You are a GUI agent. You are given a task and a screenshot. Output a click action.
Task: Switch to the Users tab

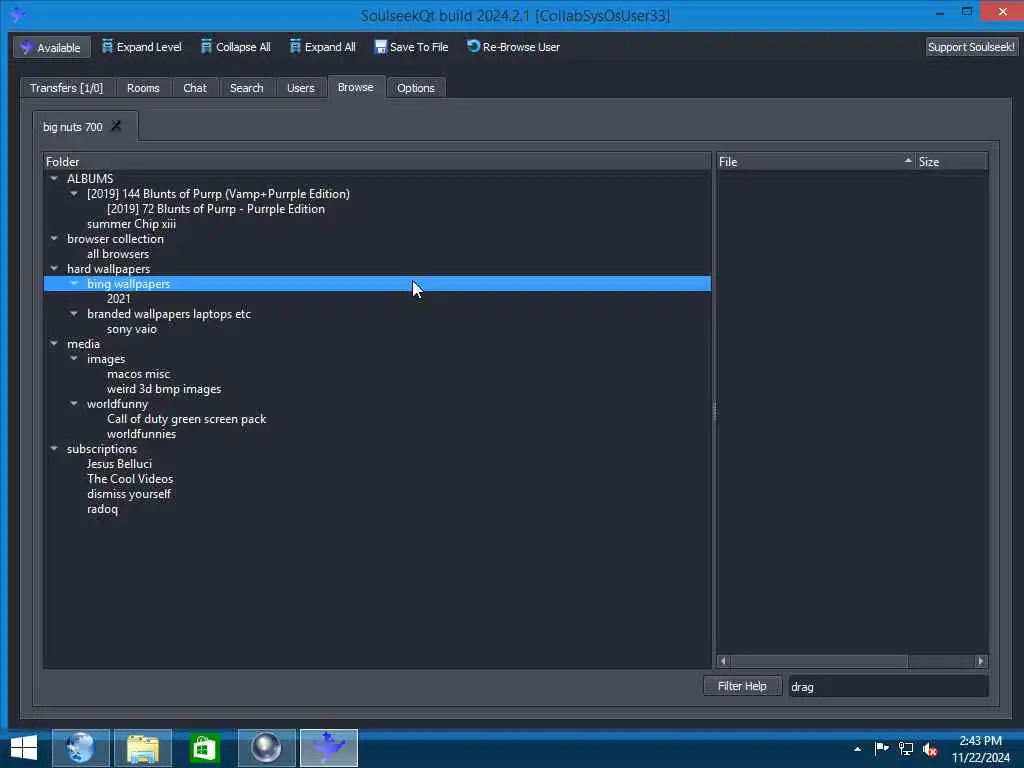pos(300,88)
